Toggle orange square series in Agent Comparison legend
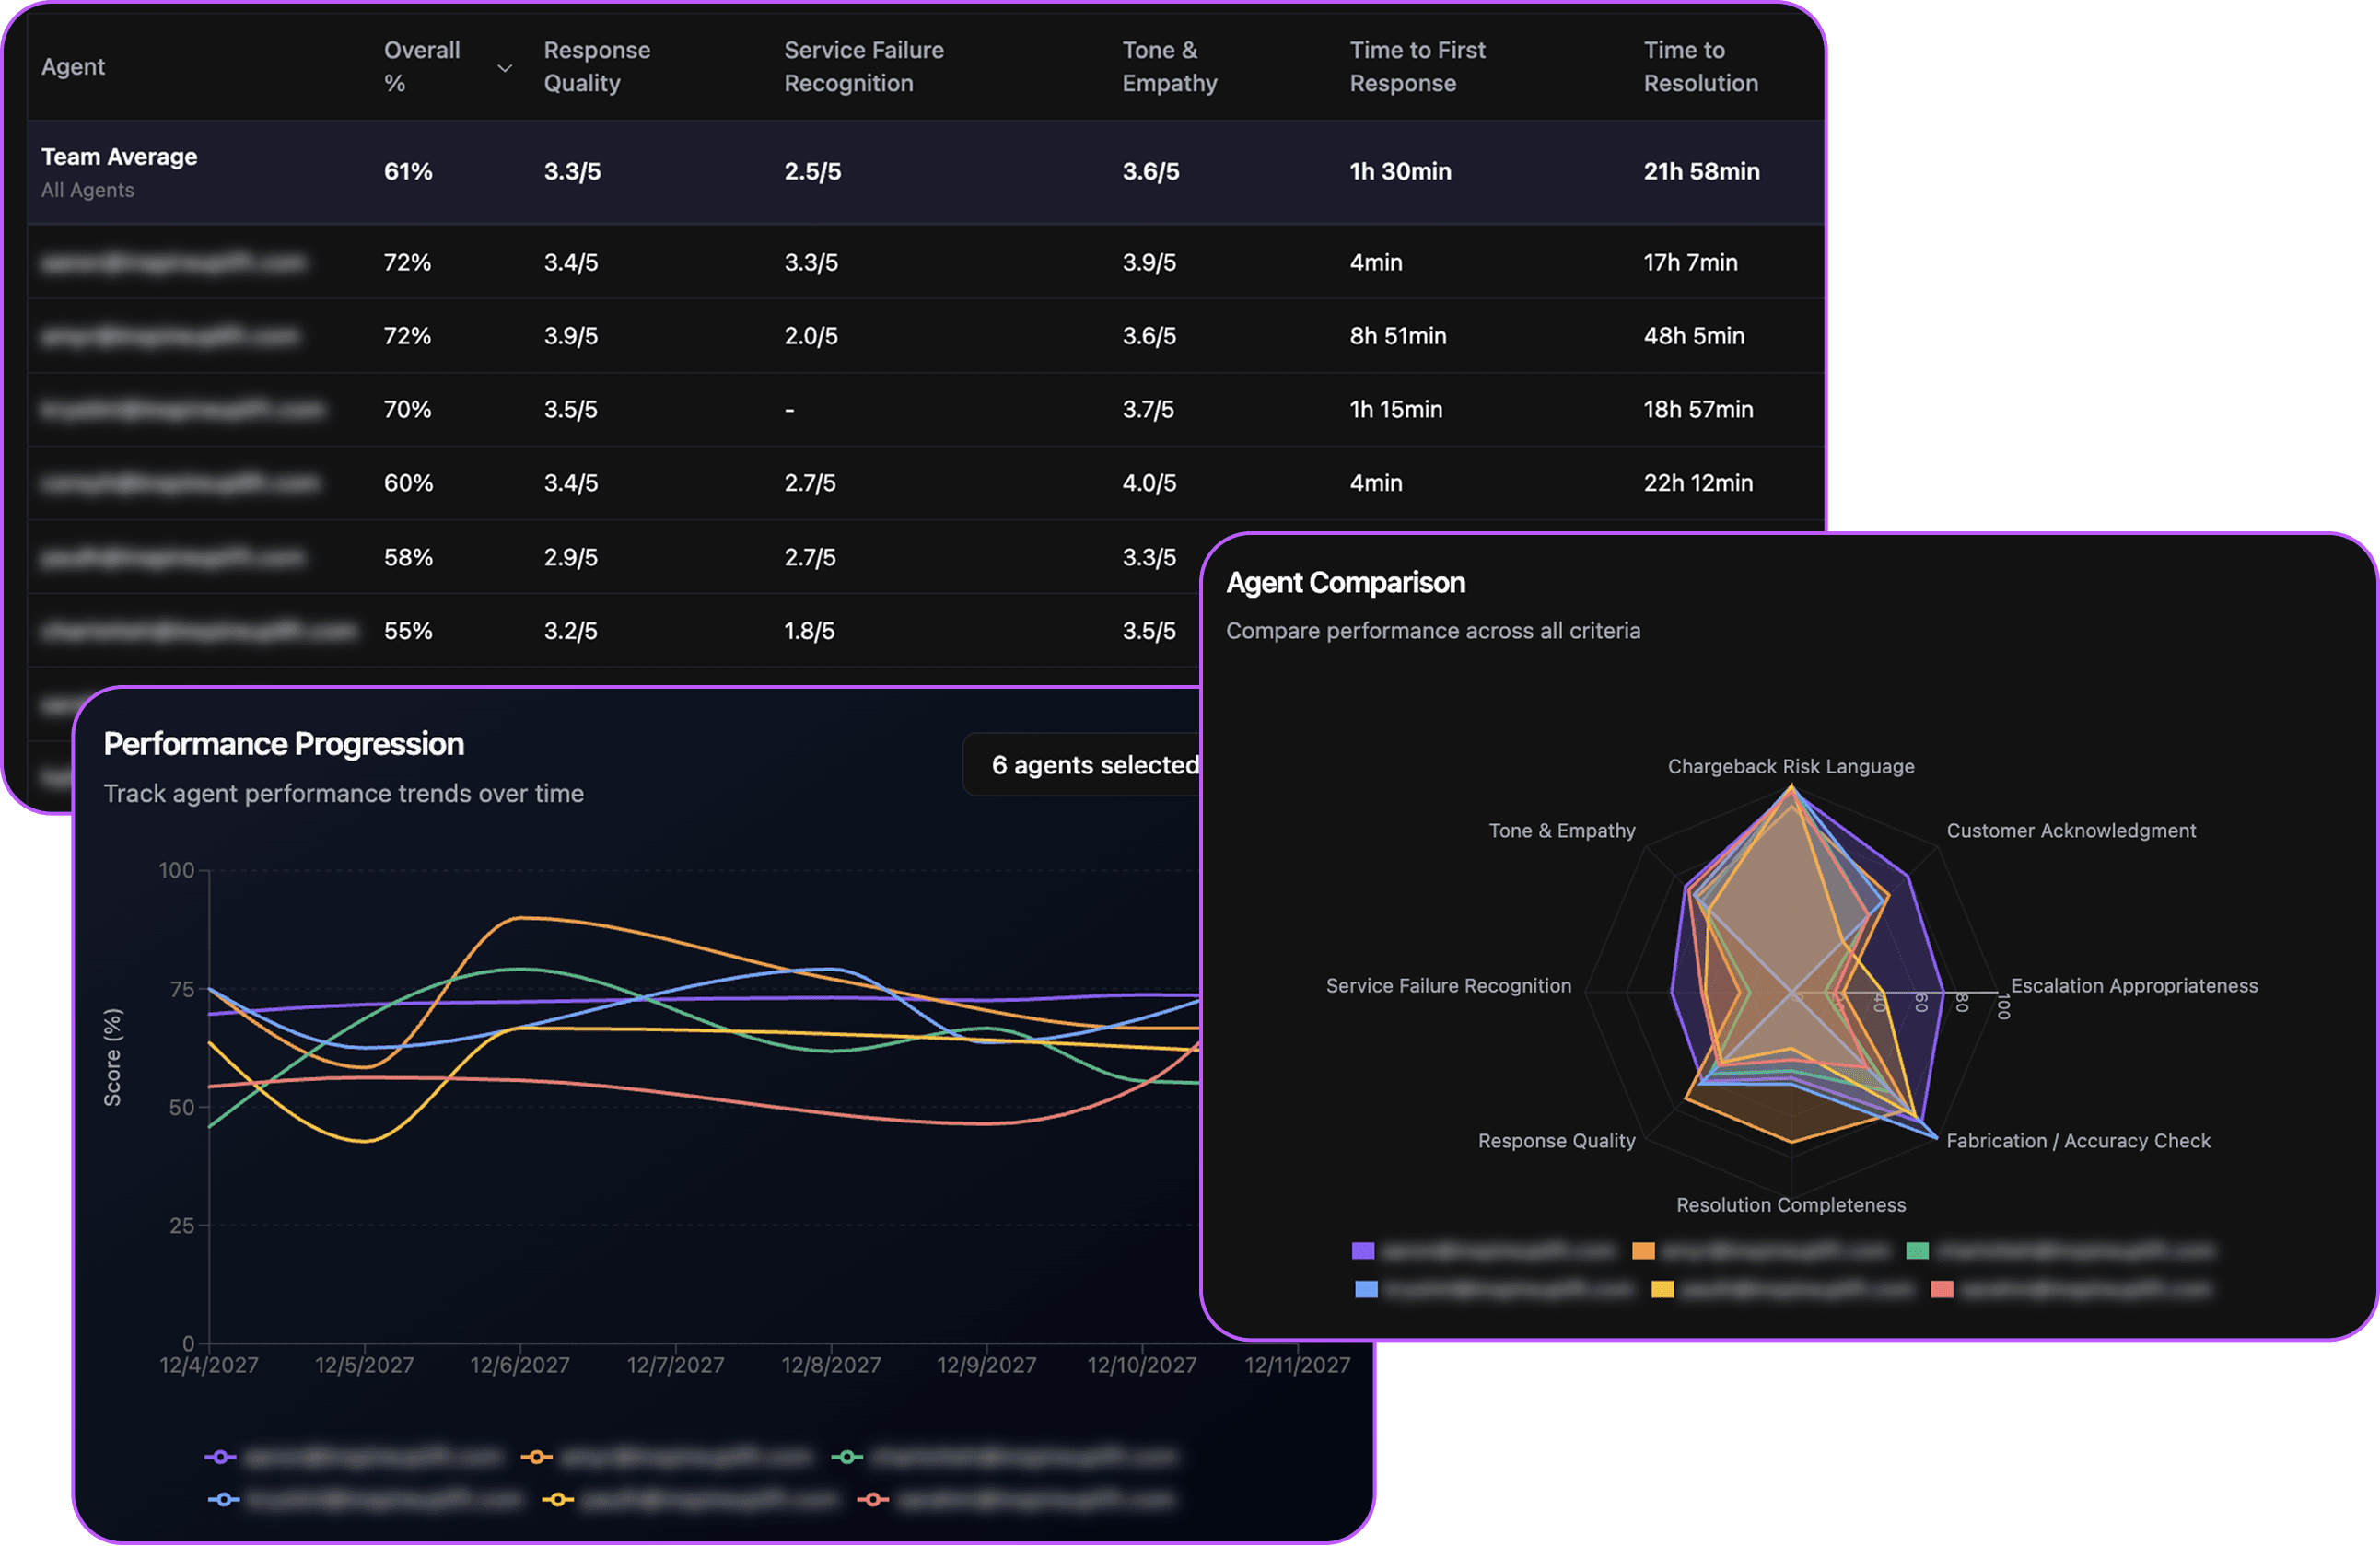The height and width of the screenshot is (1546, 2380). pyautogui.click(x=1643, y=1251)
